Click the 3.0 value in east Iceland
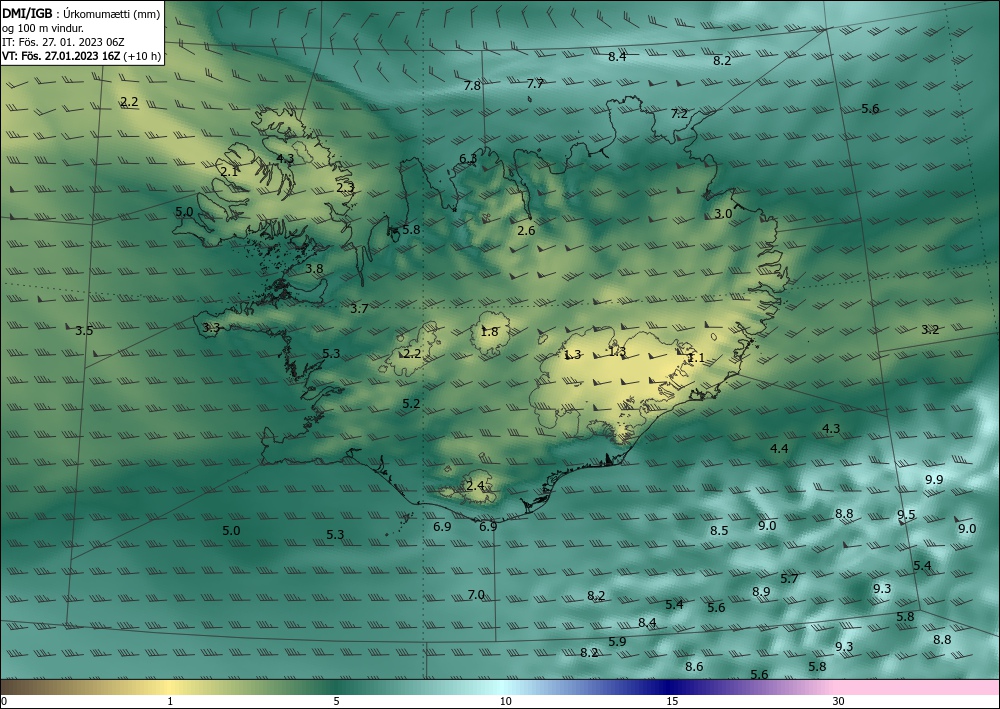The image size is (1000, 709). (x=723, y=214)
